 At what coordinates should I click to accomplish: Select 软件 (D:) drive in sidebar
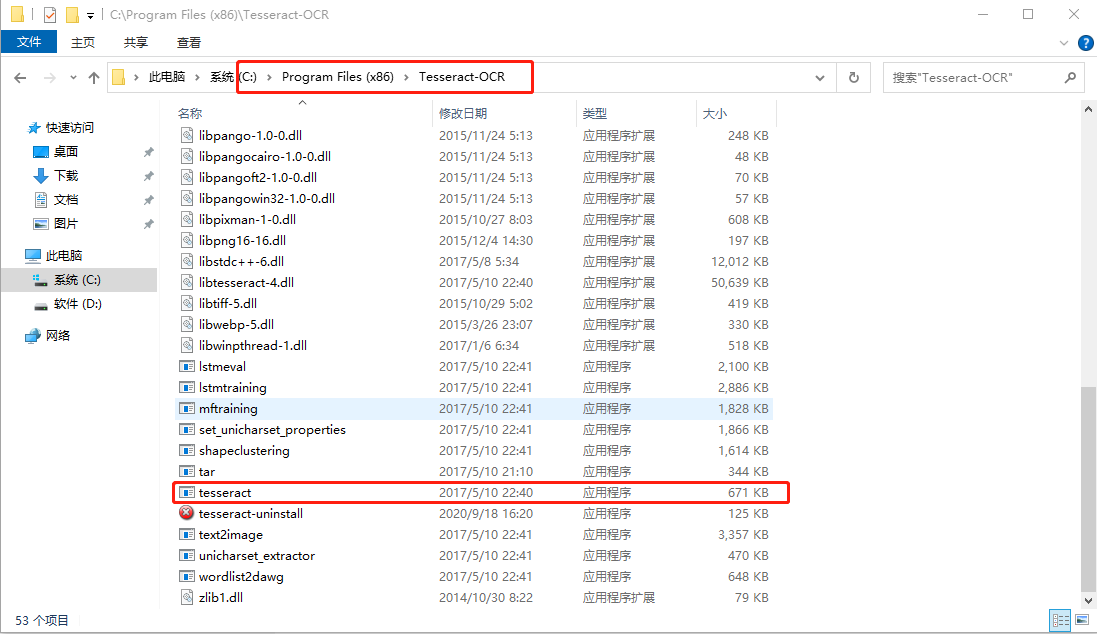click(x=78, y=304)
